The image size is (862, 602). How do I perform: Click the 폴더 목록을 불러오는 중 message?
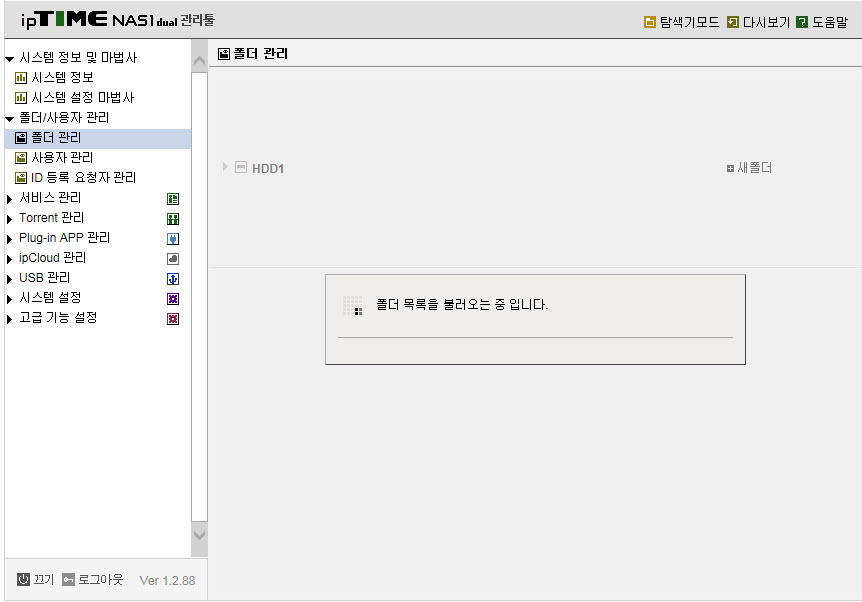462,305
